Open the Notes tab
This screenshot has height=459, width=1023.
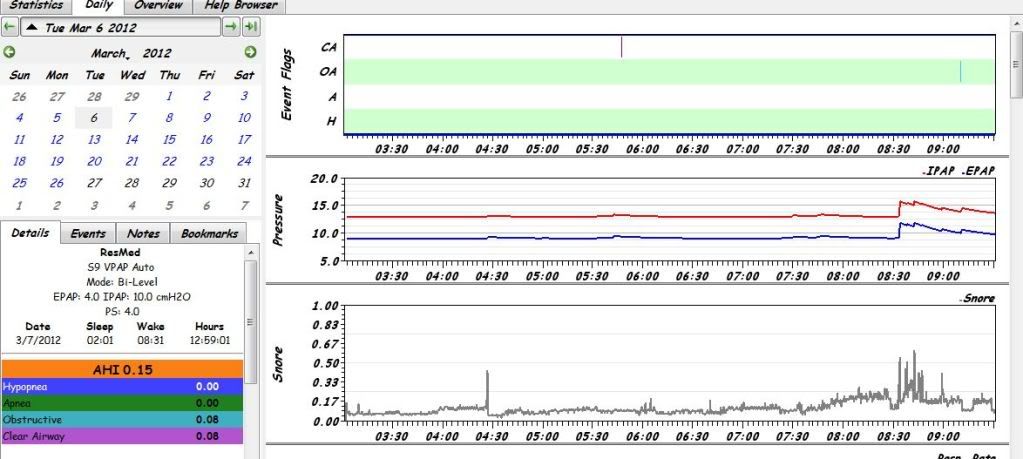click(x=143, y=233)
